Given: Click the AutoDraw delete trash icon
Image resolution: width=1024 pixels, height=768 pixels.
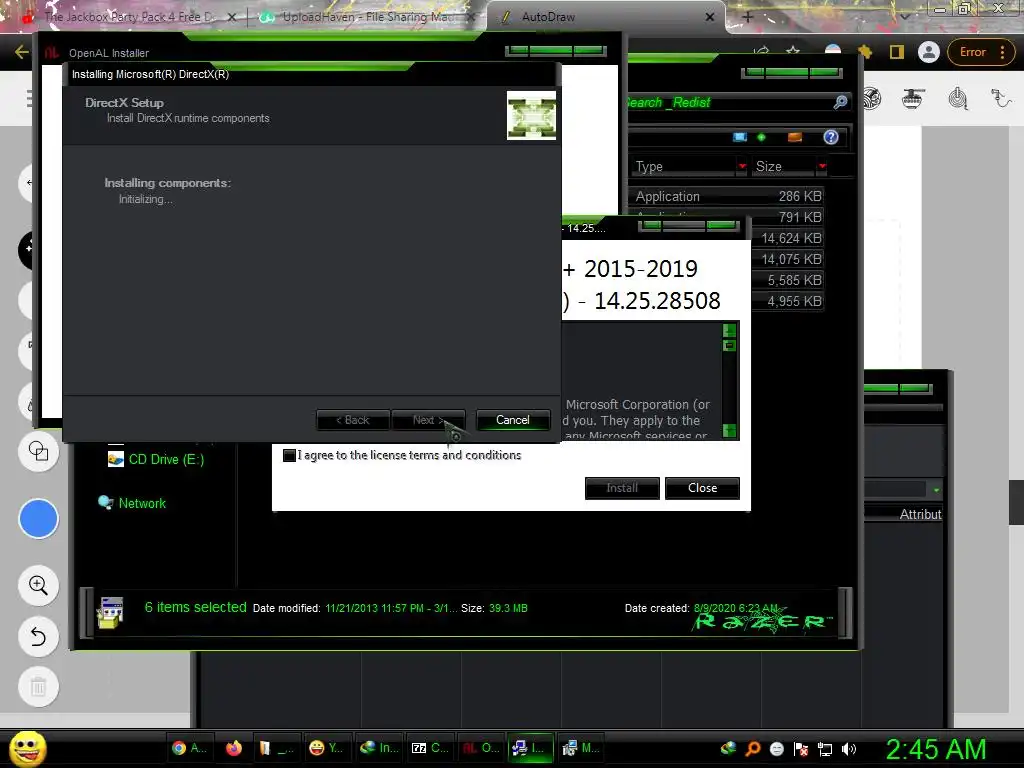Looking at the screenshot, I should (x=39, y=687).
